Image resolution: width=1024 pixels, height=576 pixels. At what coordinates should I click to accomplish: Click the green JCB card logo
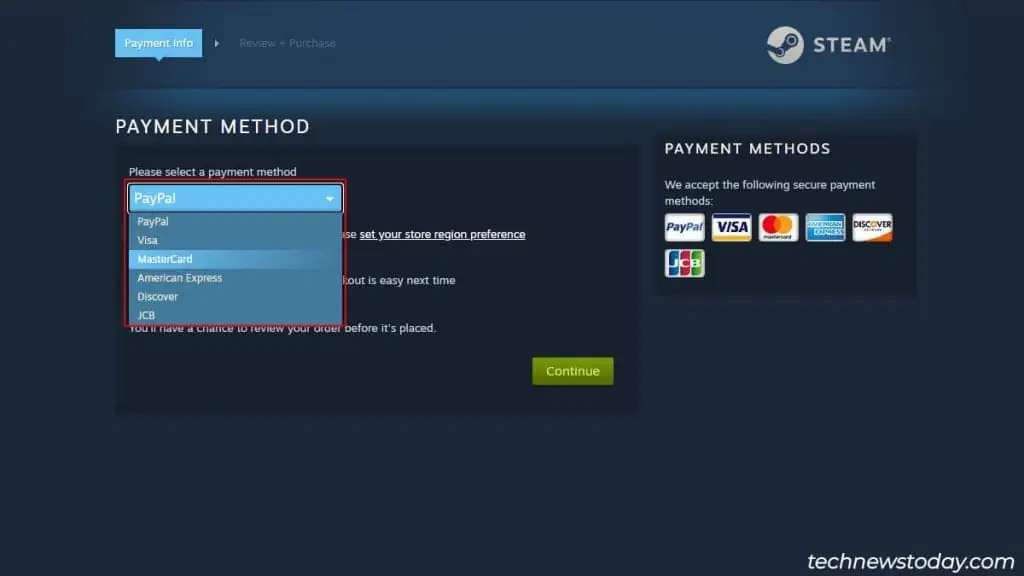pyautogui.click(x=685, y=264)
